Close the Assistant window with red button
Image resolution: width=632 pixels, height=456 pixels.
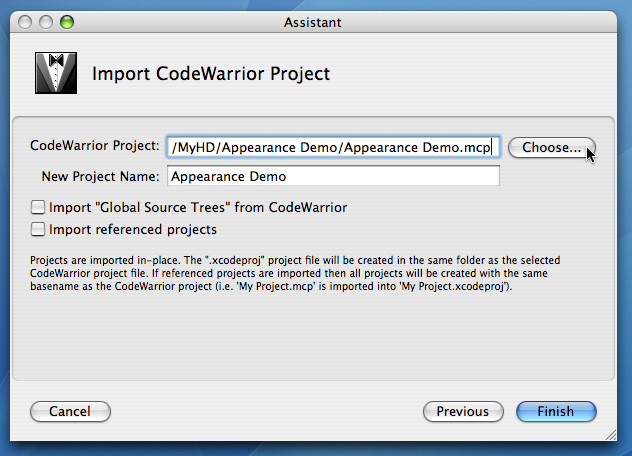click(26, 20)
